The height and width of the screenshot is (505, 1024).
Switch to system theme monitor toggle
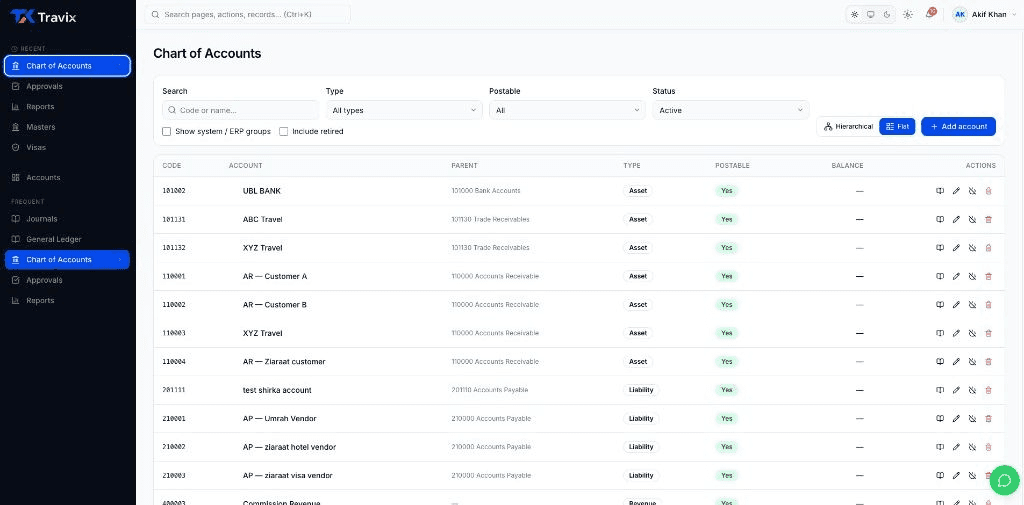click(x=871, y=14)
